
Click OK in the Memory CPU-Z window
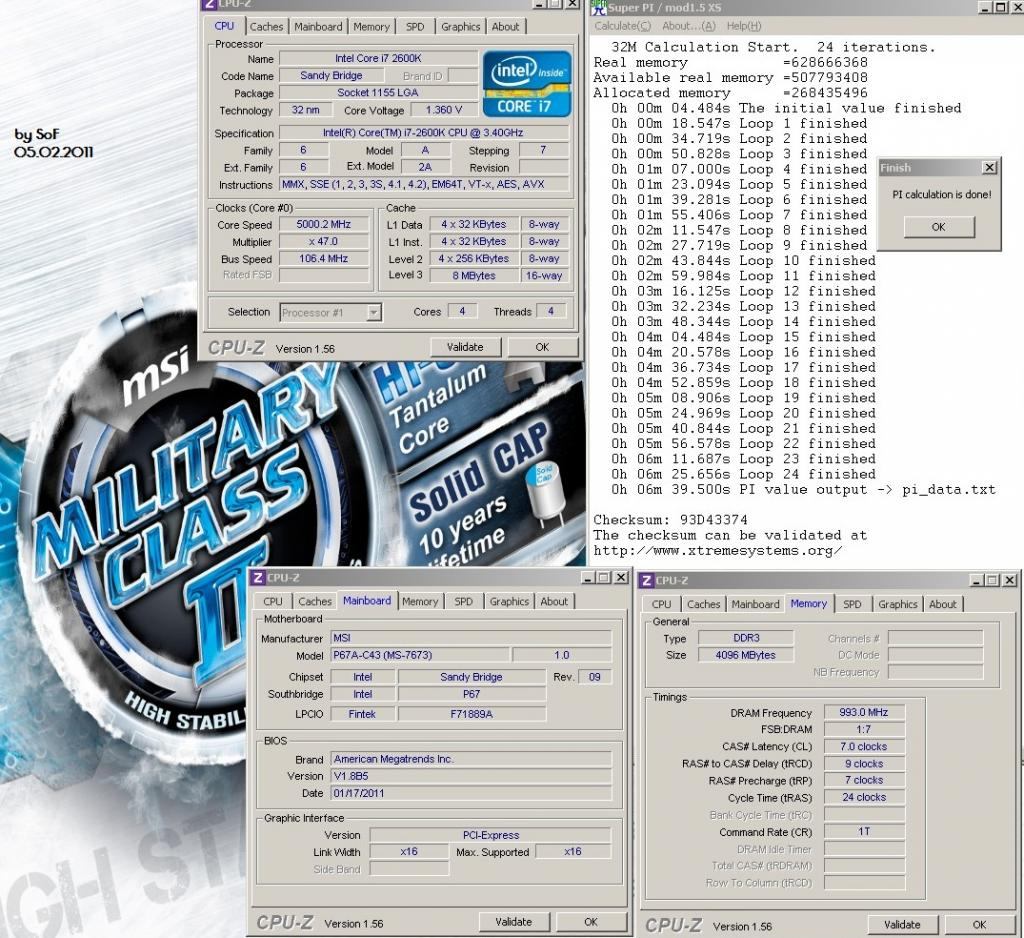coord(980,924)
